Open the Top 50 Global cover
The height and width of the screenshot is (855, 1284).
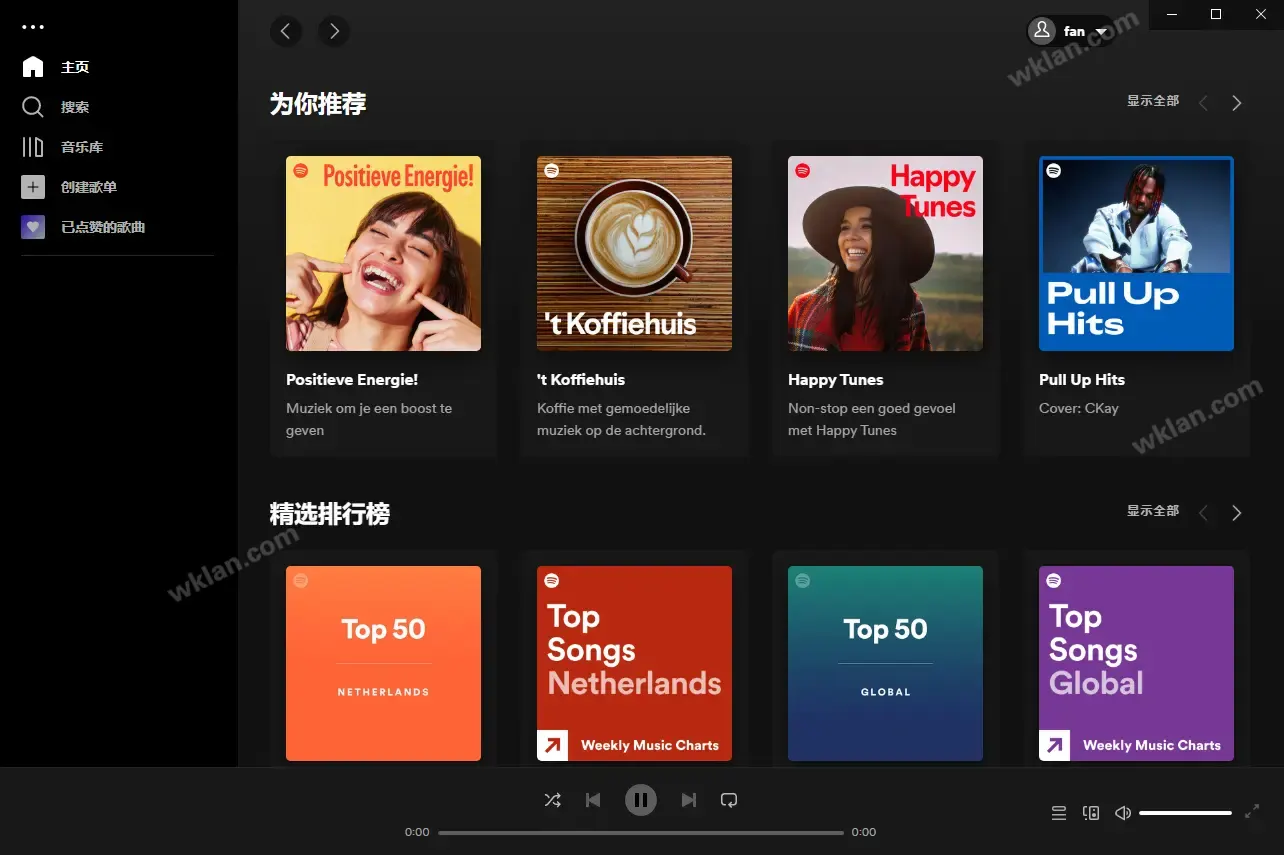click(885, 663)
